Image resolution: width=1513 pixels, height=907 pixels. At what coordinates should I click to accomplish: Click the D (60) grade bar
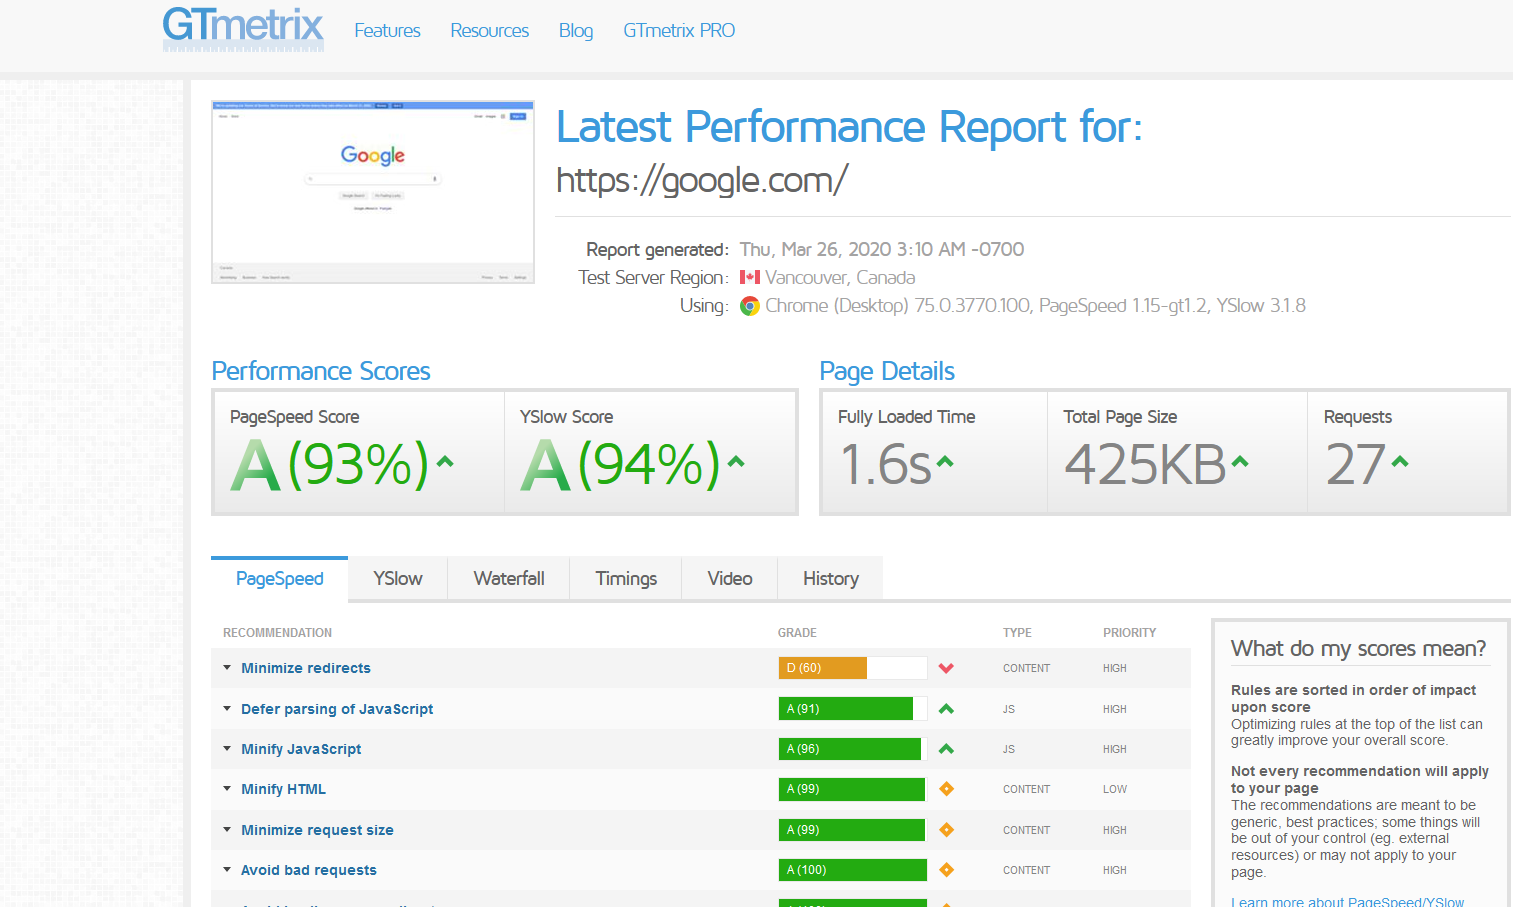click(x=853, y=668)
